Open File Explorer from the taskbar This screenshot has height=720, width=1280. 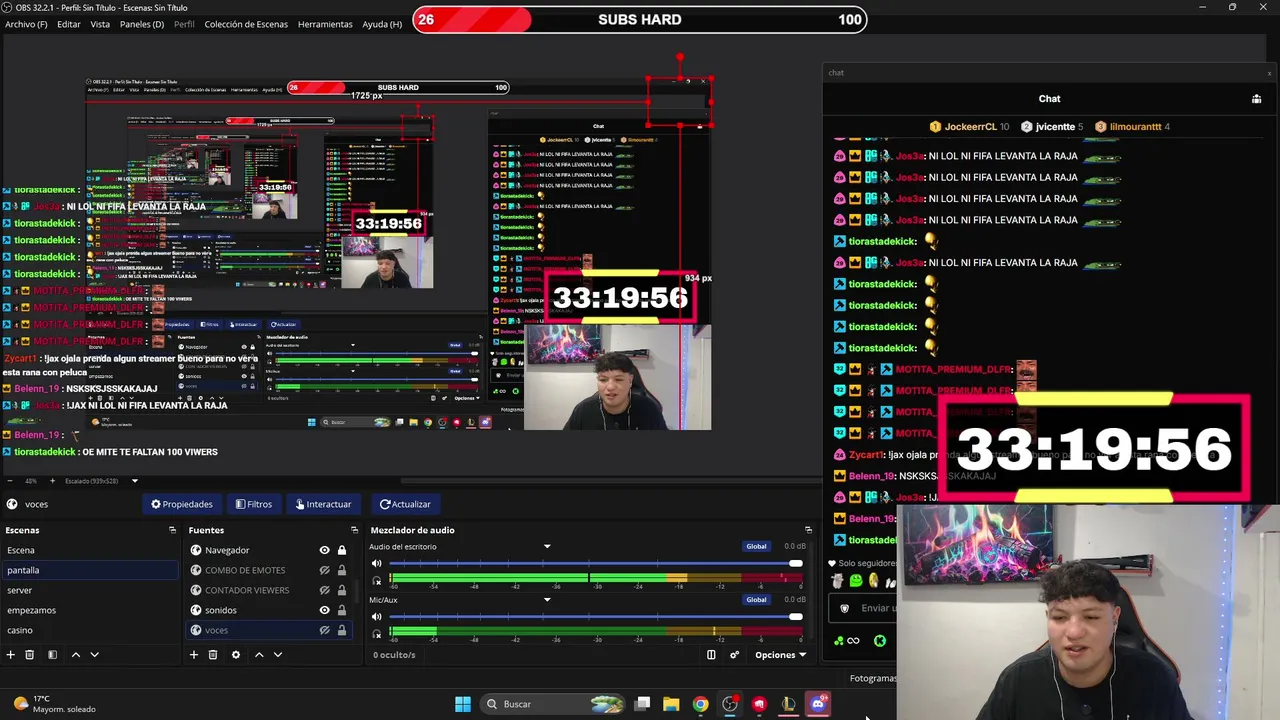click(671, 704)
